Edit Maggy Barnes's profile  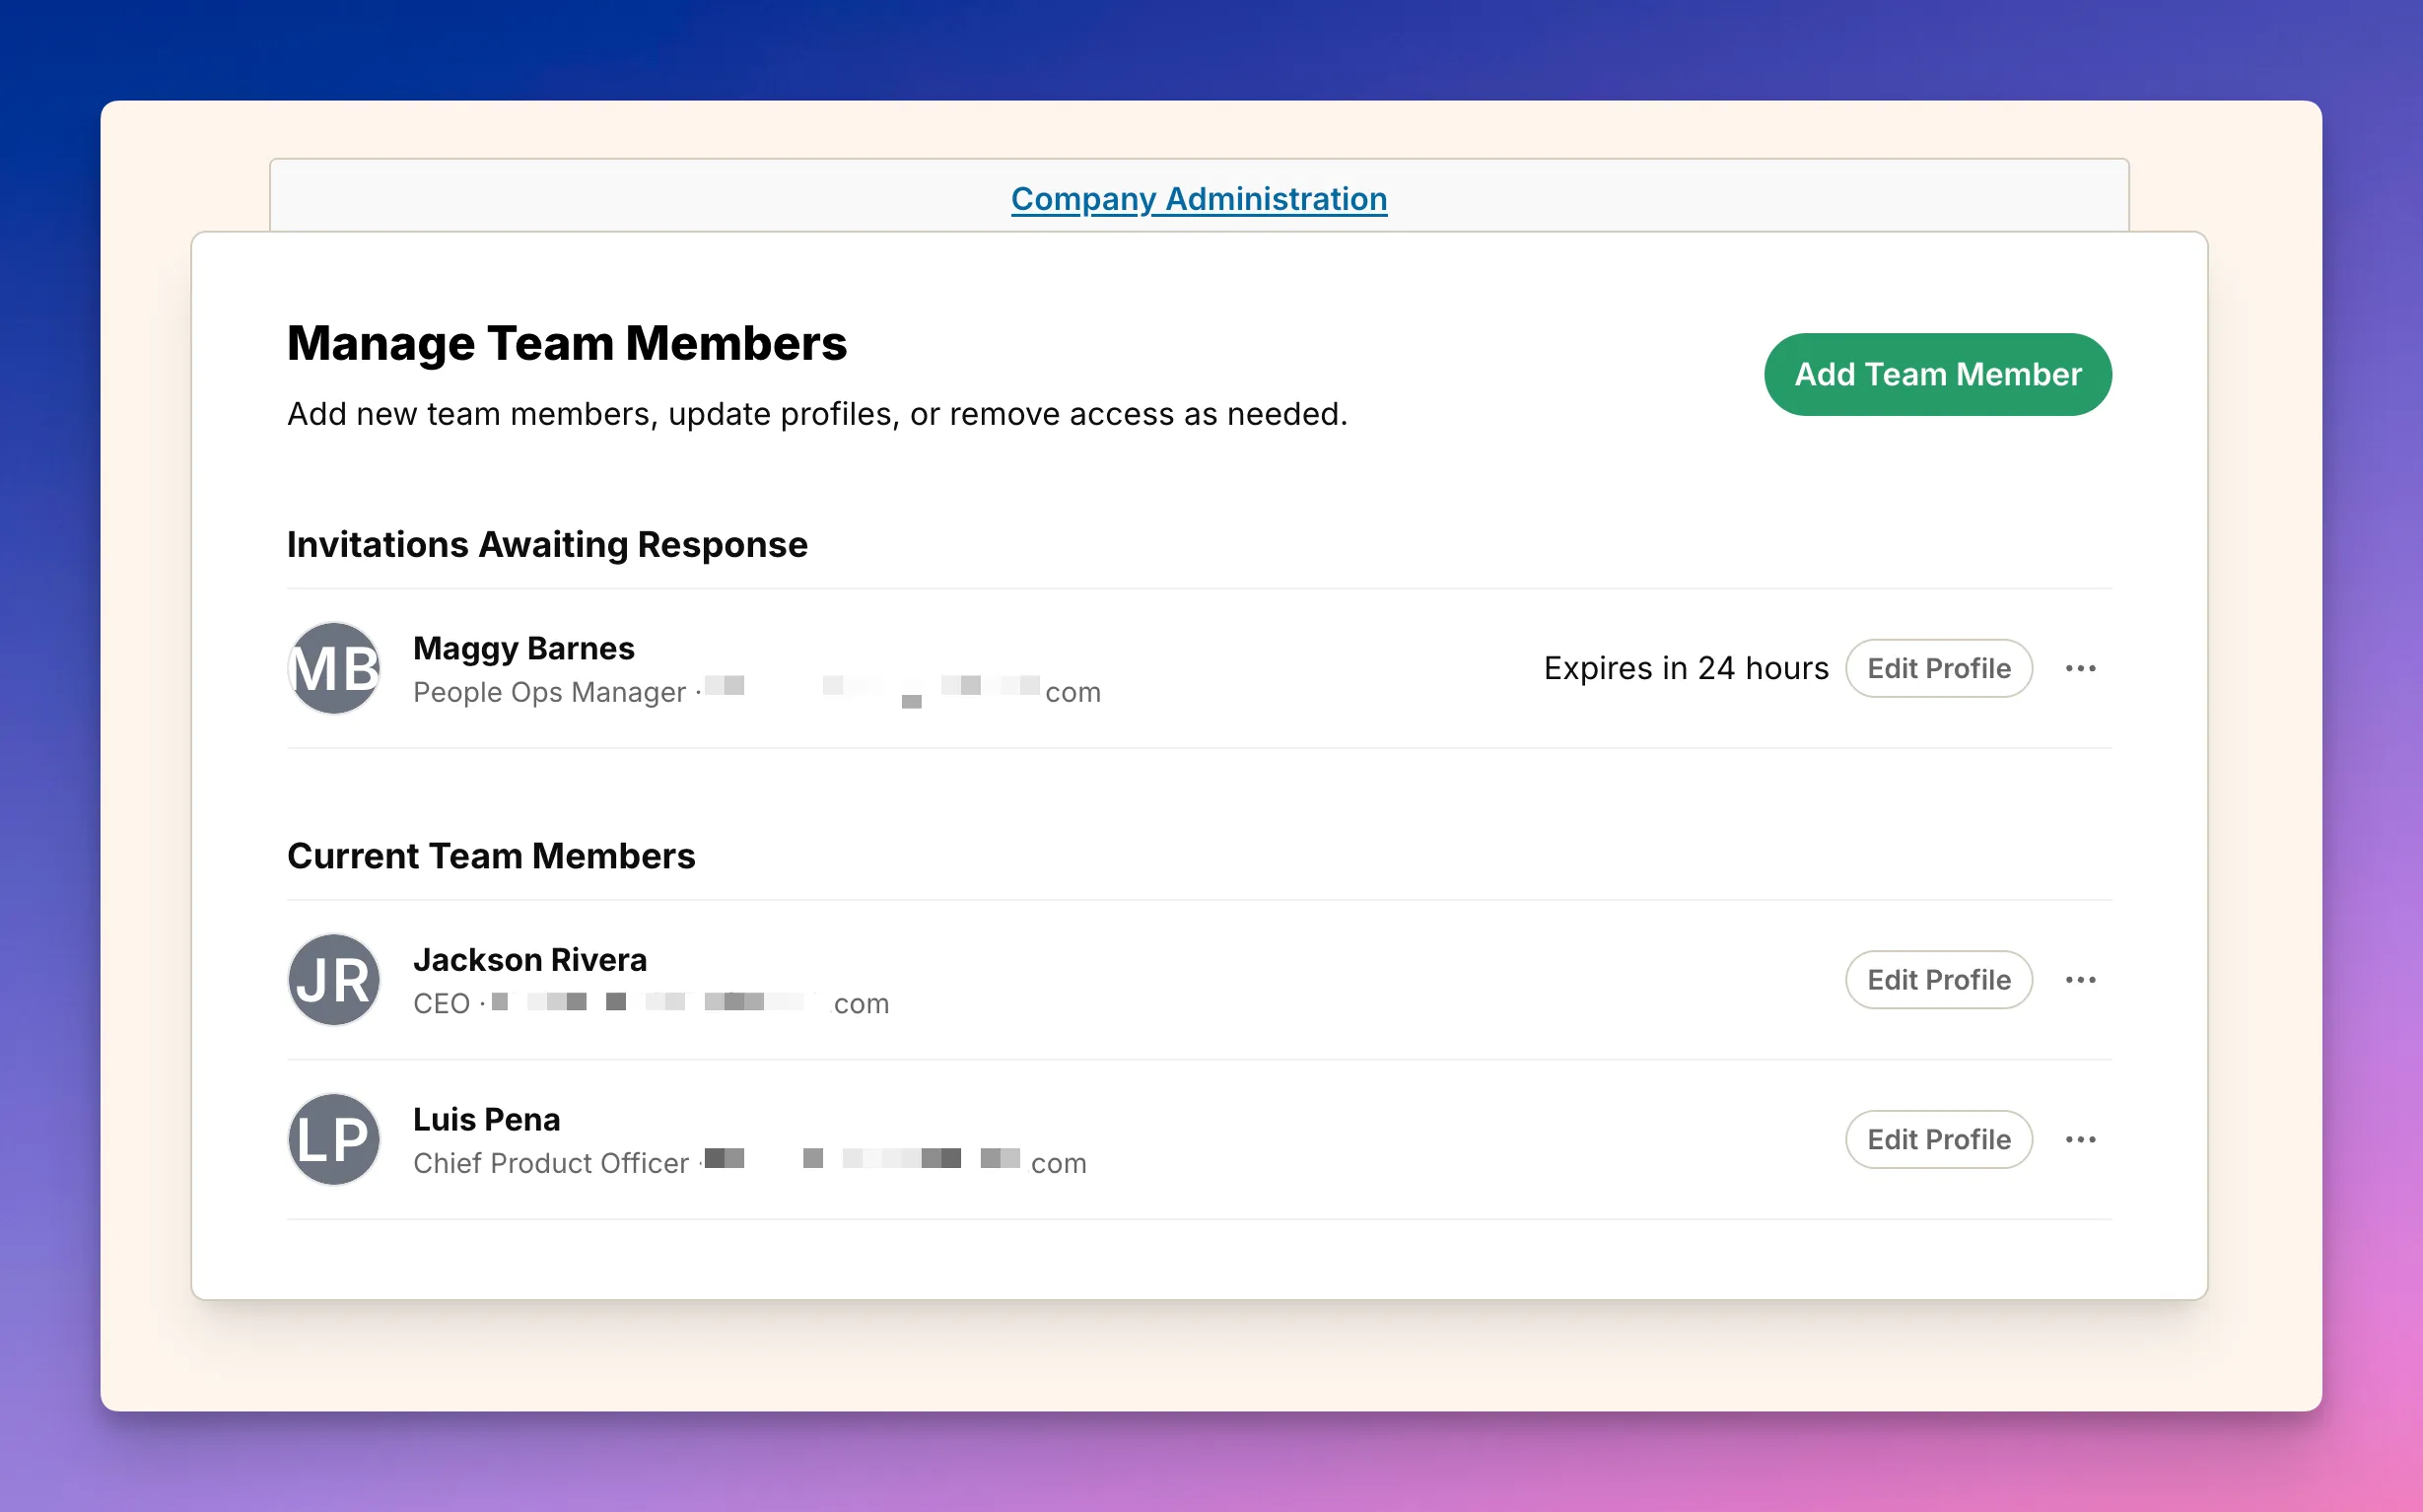click(x=1938, y=668)
